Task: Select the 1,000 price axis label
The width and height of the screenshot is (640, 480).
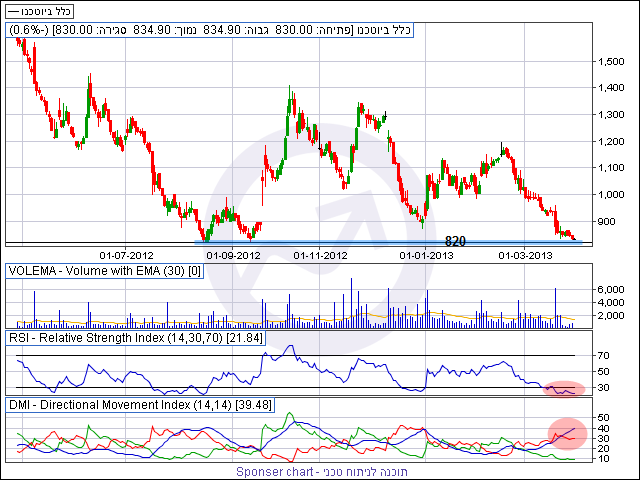Action: click(611, 195)
